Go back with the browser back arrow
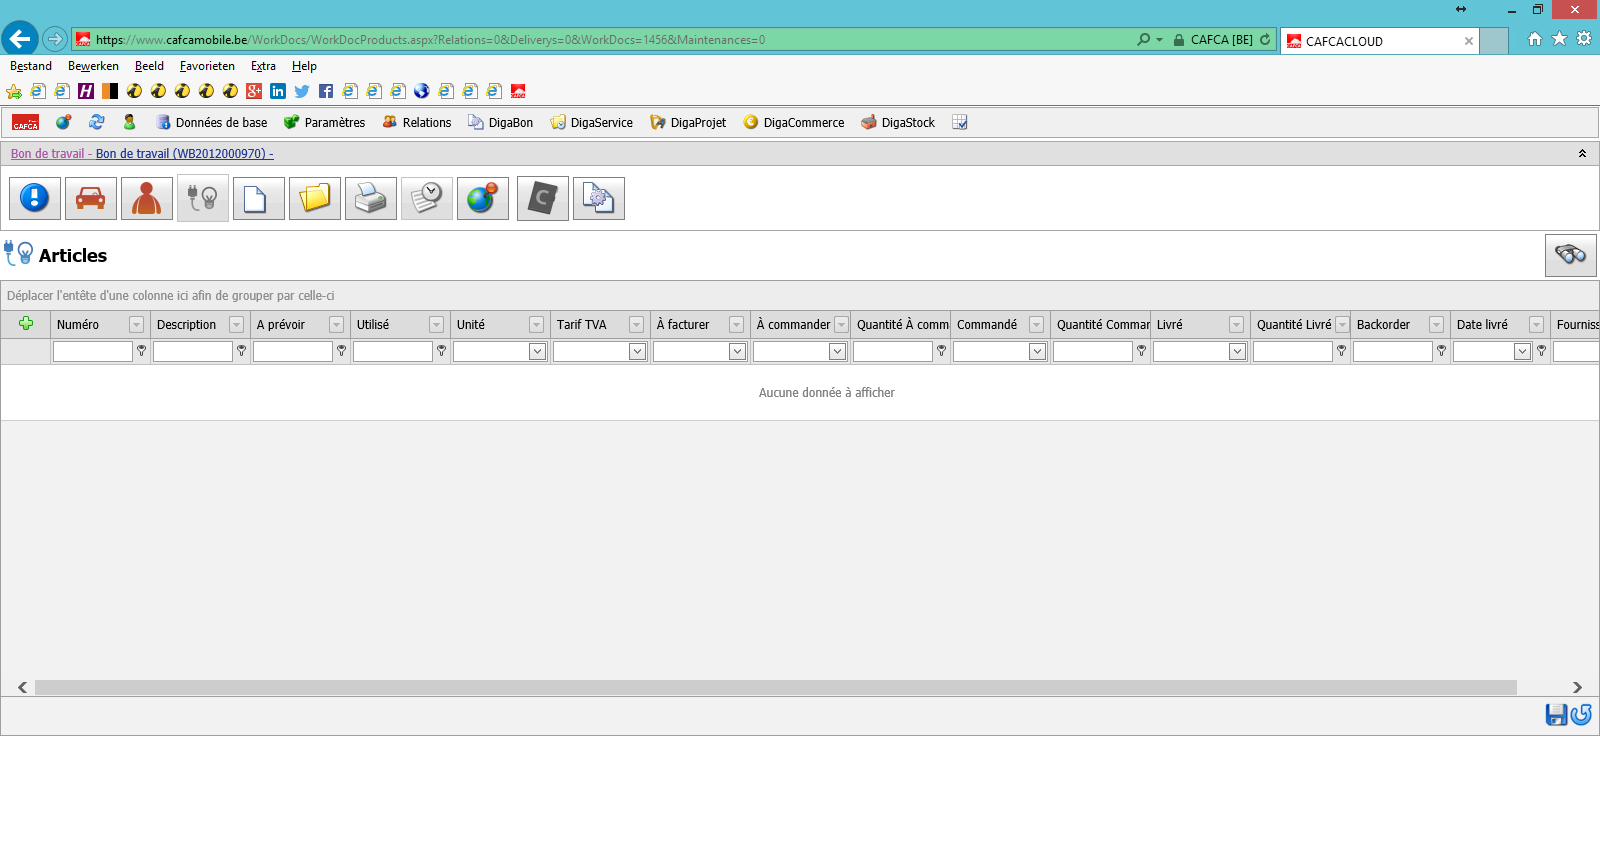 coord(20,39)
